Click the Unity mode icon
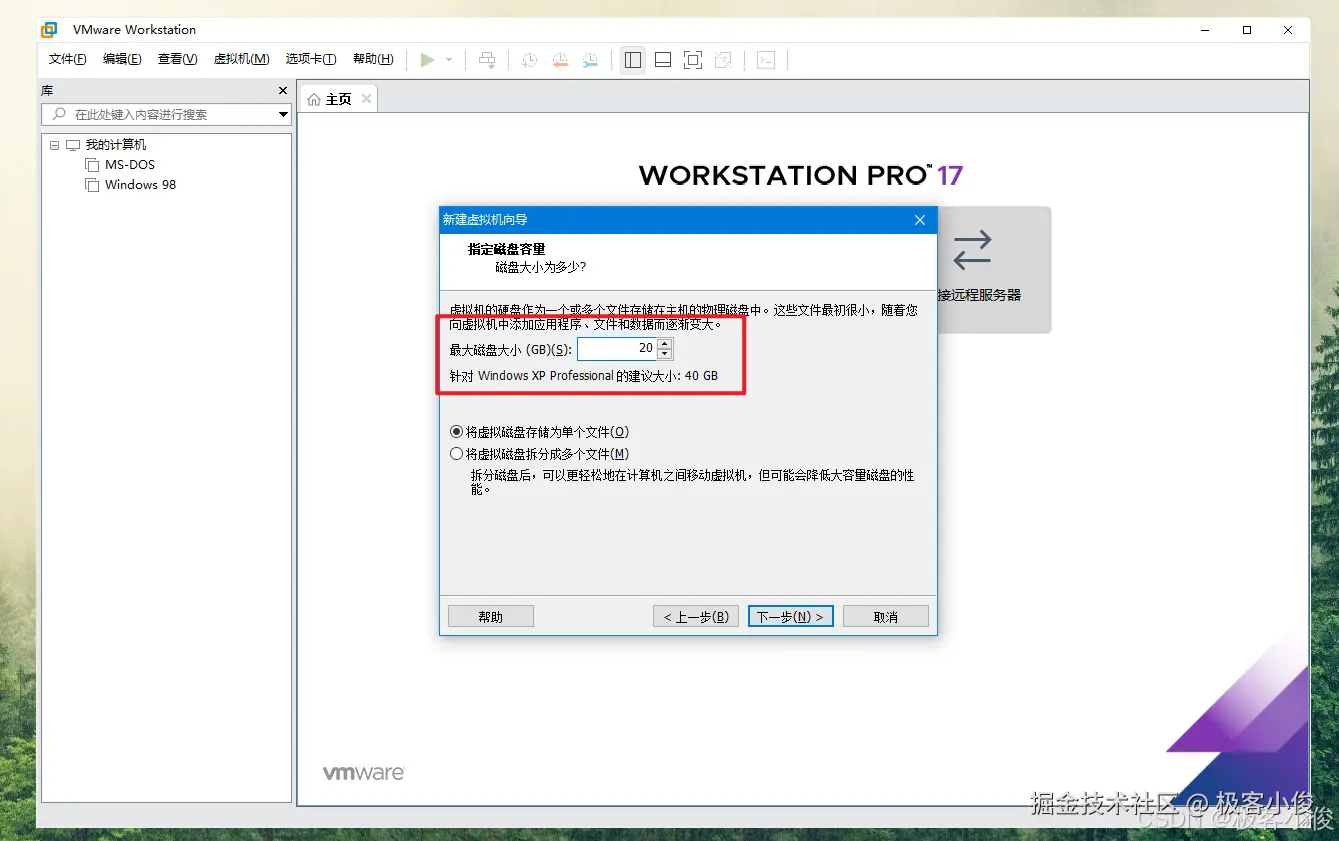Viewport: 1339px width, 841px height. pyautogui.click(x=723, y=60)
